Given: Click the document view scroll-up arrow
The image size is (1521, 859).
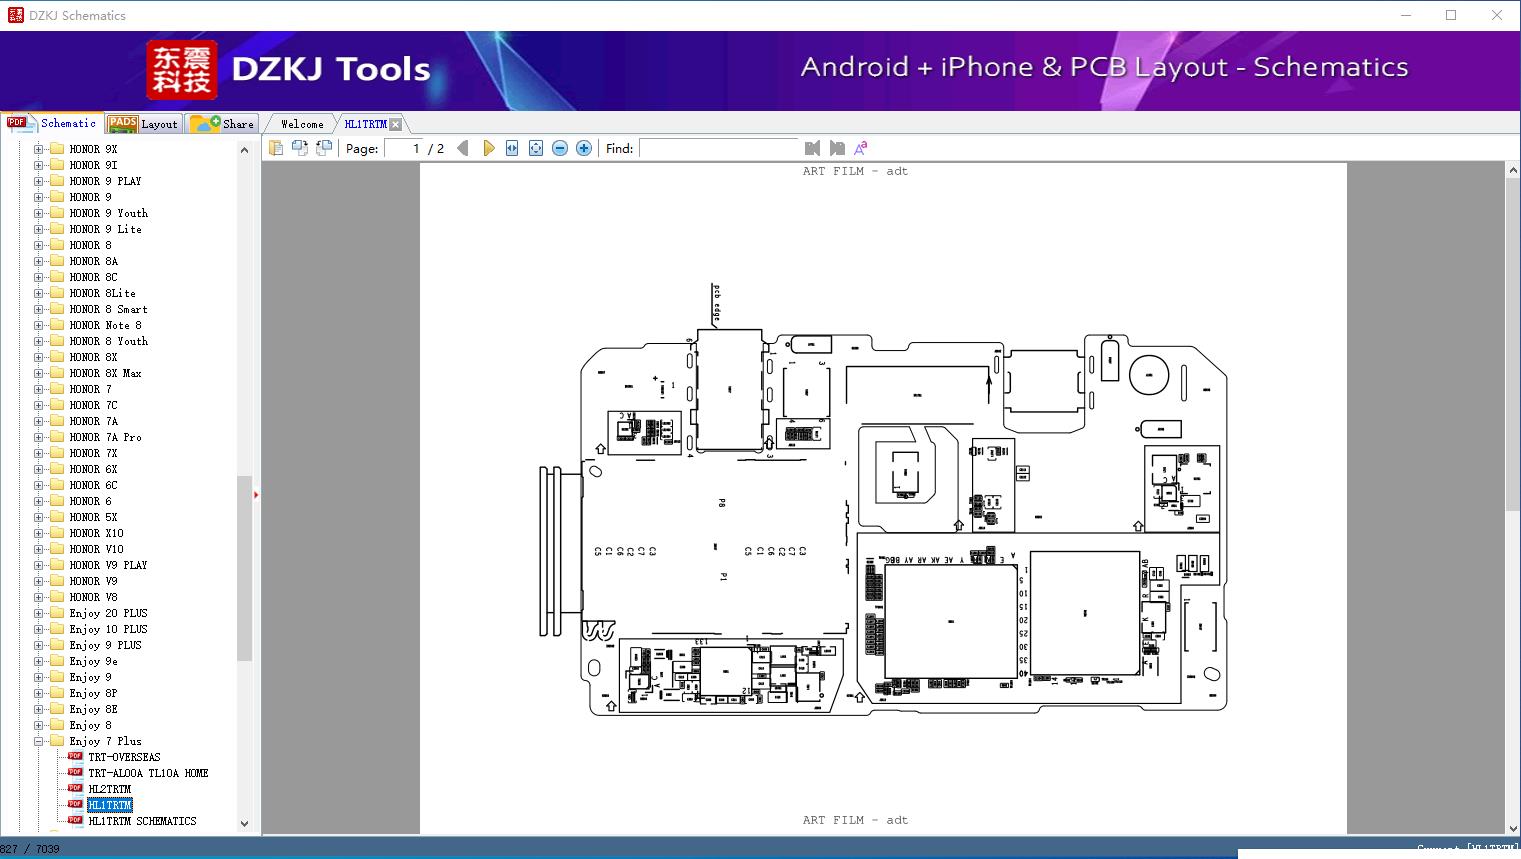Looking at the screenshot, I should (x=1513, y=171).
